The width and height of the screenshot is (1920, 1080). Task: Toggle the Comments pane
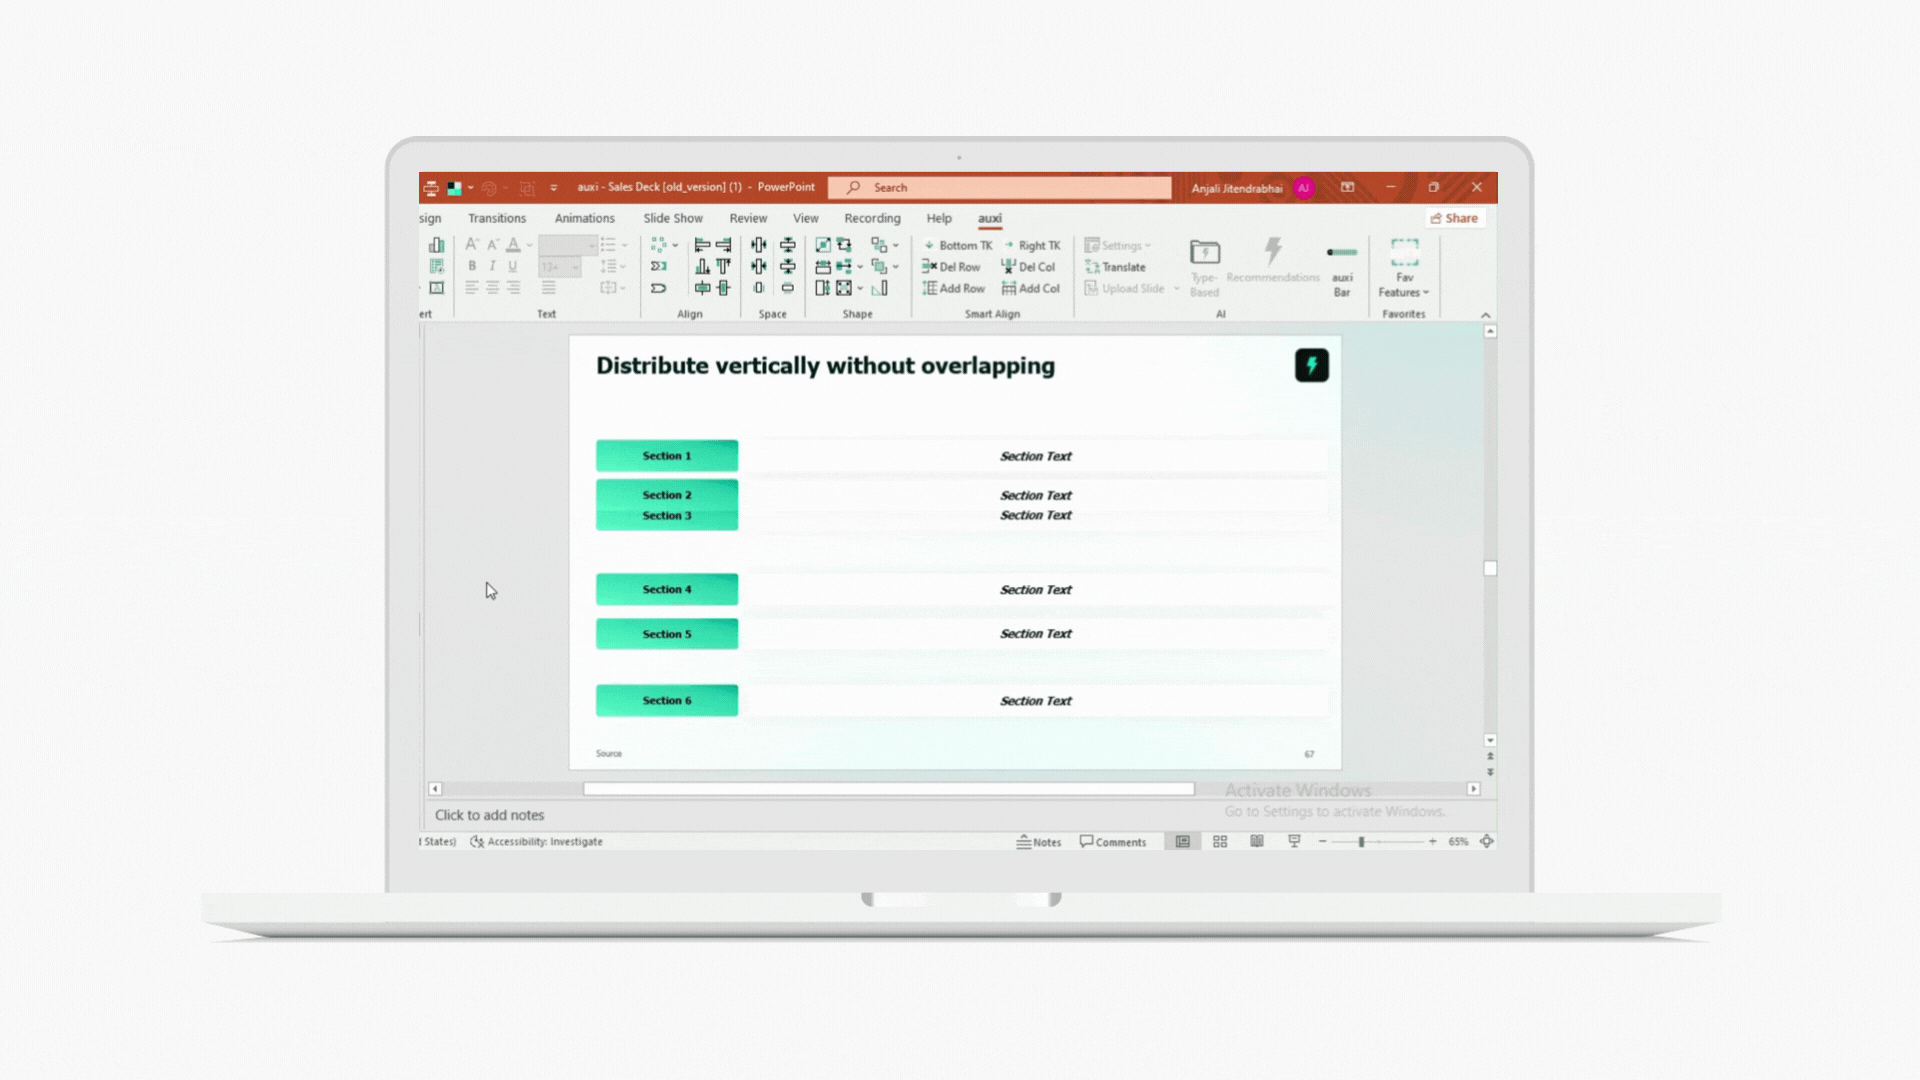pos(1113,842)
